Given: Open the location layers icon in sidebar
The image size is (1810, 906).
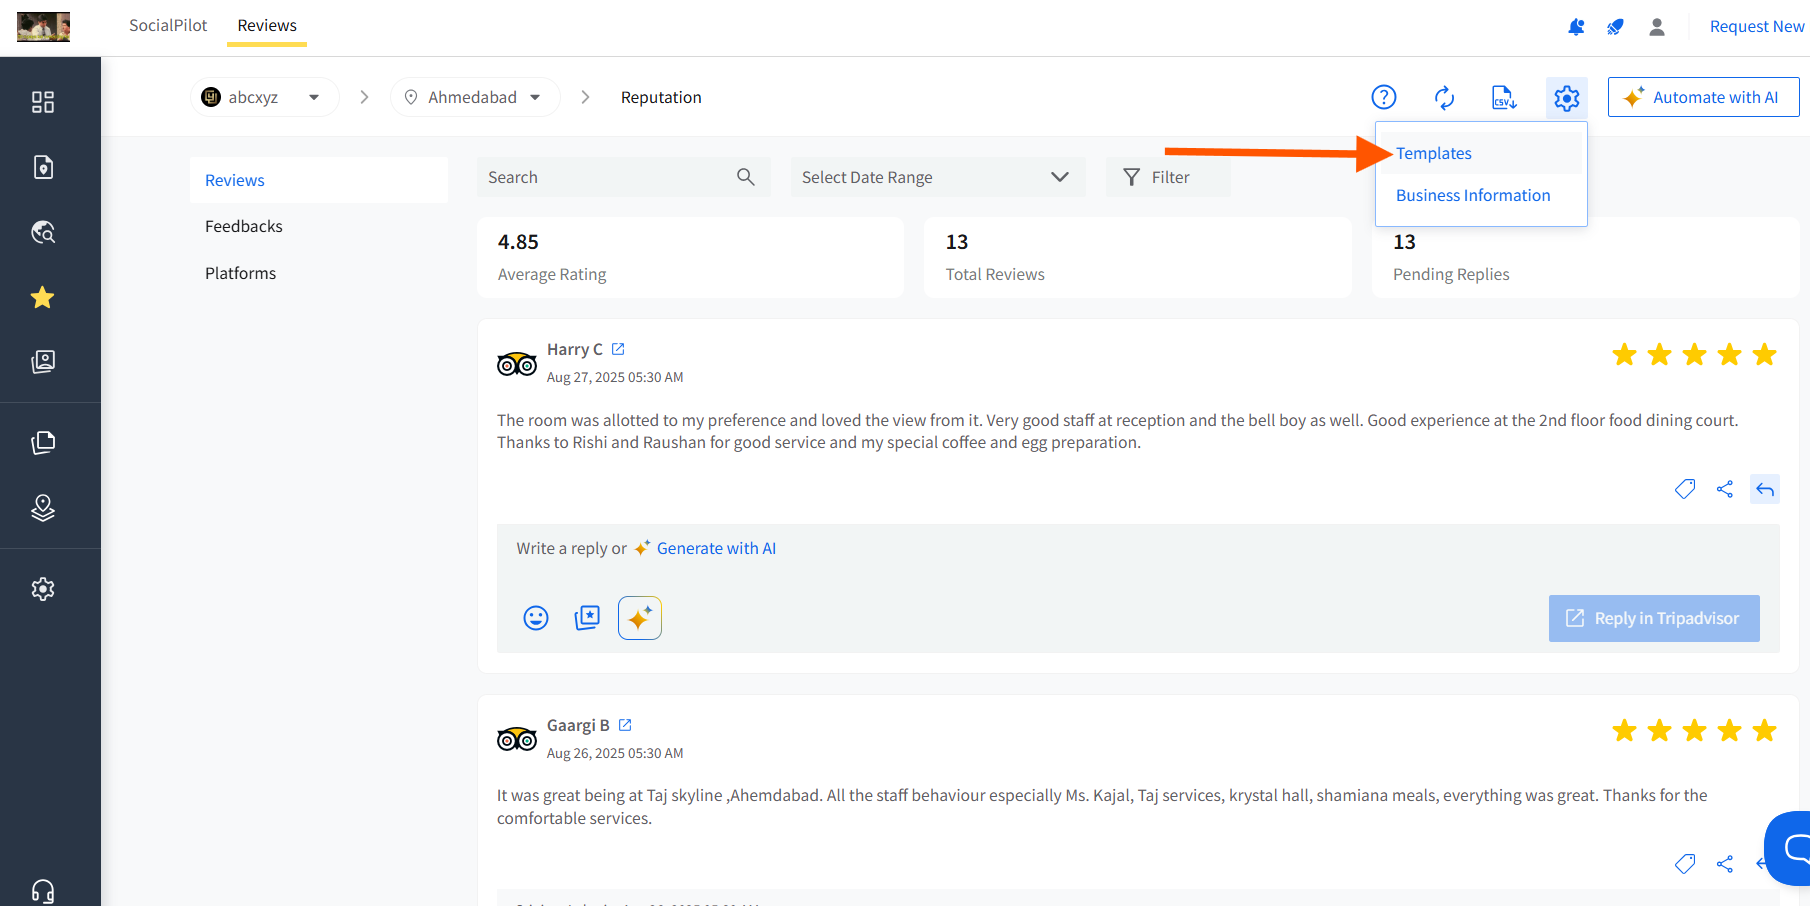Looking at the screenshot, I should 43,508.
